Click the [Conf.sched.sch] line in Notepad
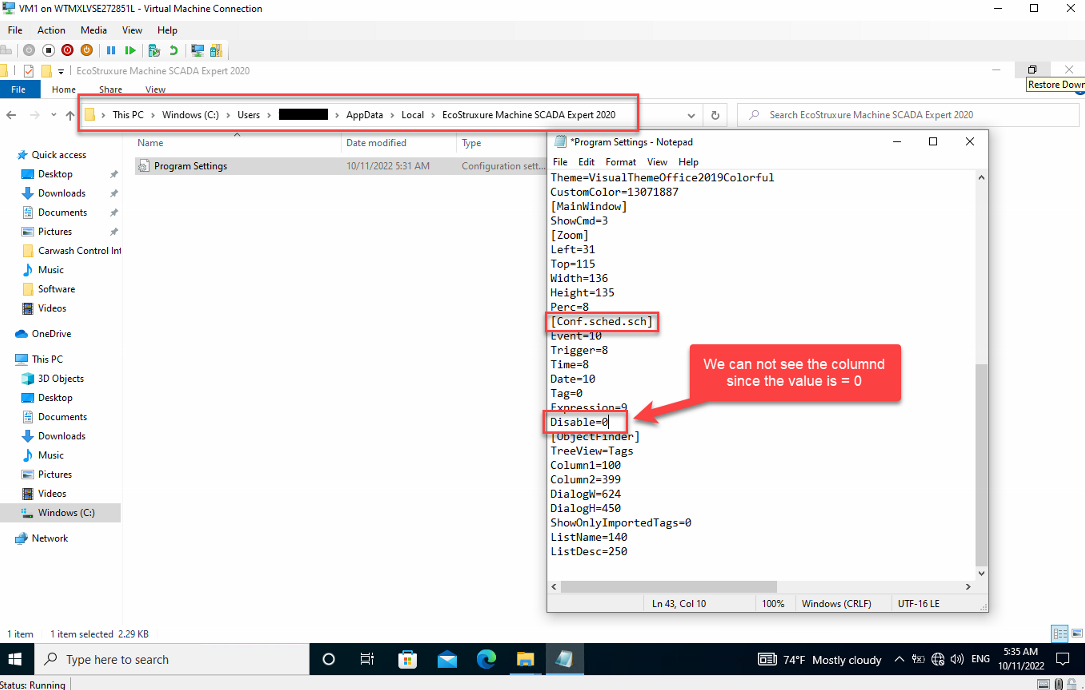Image resolution: width=1085 pixels, height=690 pixels. 601,321
